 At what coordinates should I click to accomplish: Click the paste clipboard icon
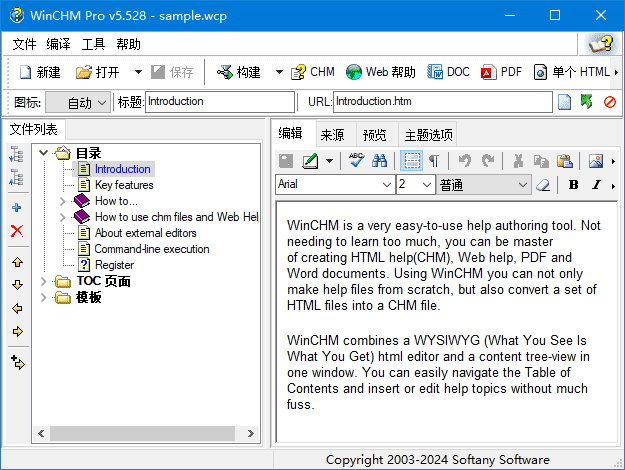pyautogui.click(x=564, y=161)
